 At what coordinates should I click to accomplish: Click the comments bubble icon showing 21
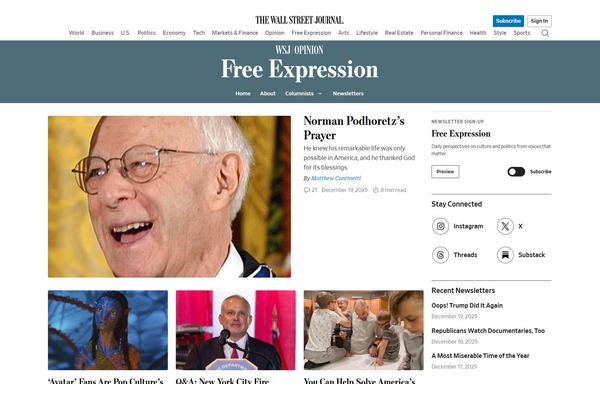tap(307, 190)
